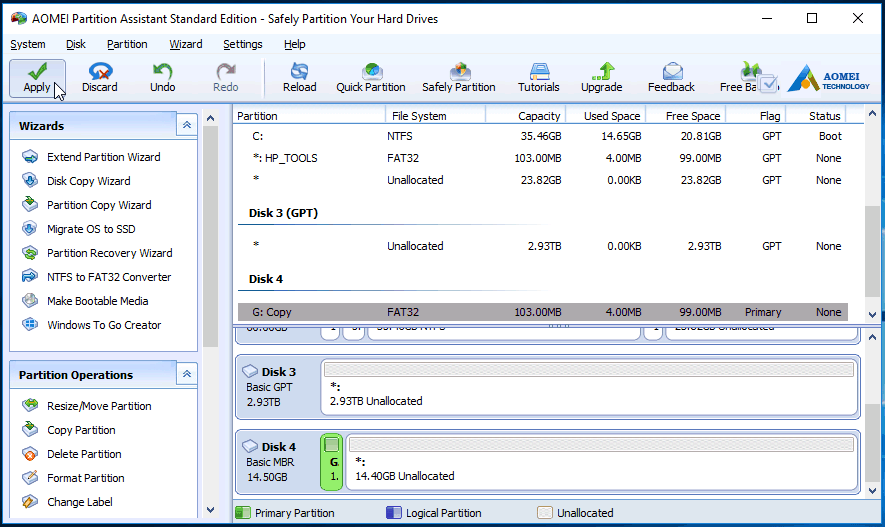Image resolution: width=885 pixels, height=527 pixels.
Task: Open Tutorials from toolbar
Action: 539,78
